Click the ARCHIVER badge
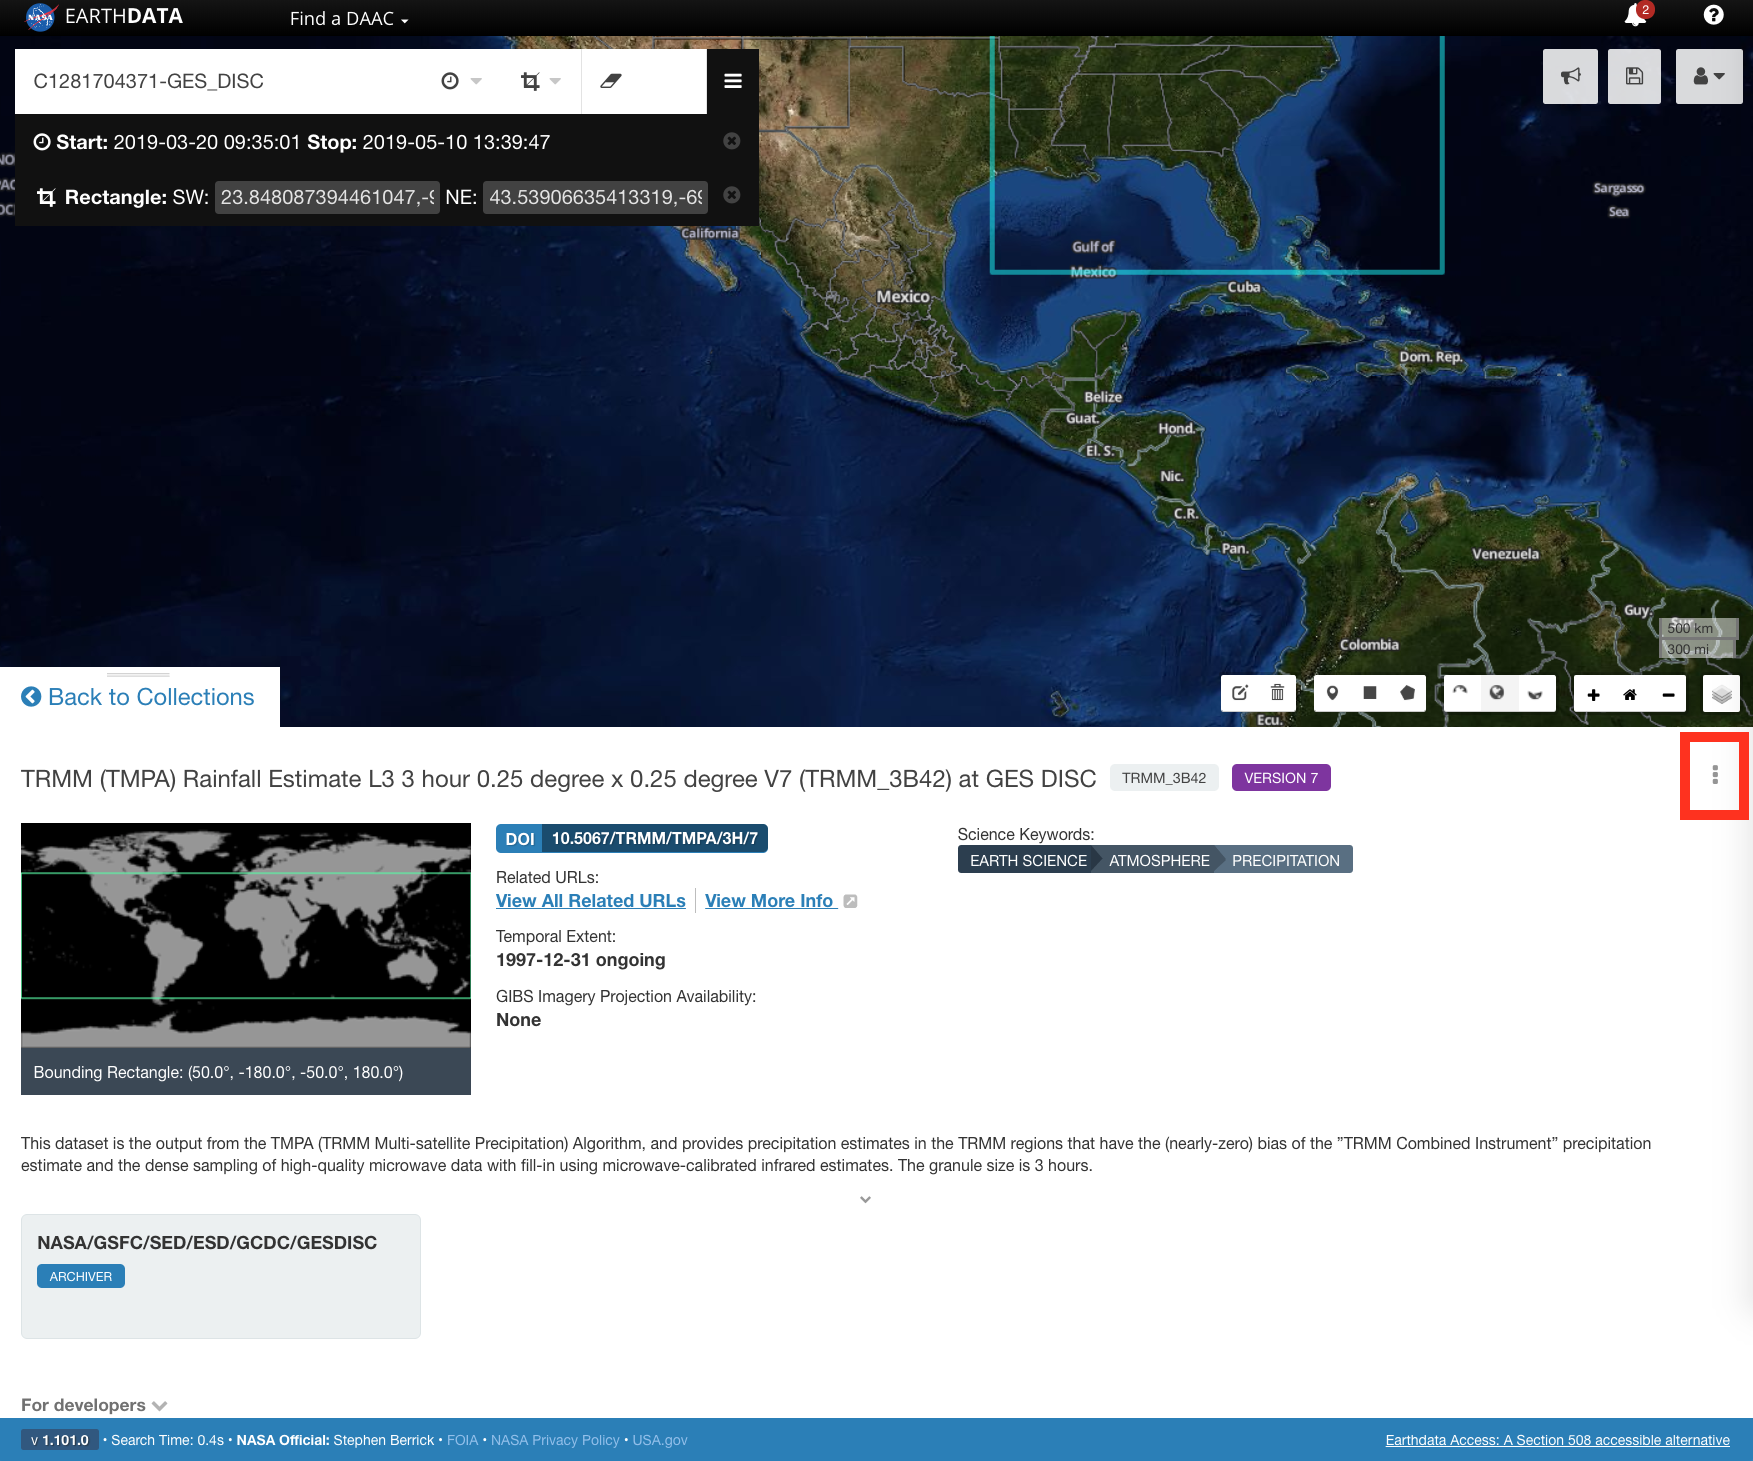The height and width of the screenshot is (1461, 1753). point(81,1276)
